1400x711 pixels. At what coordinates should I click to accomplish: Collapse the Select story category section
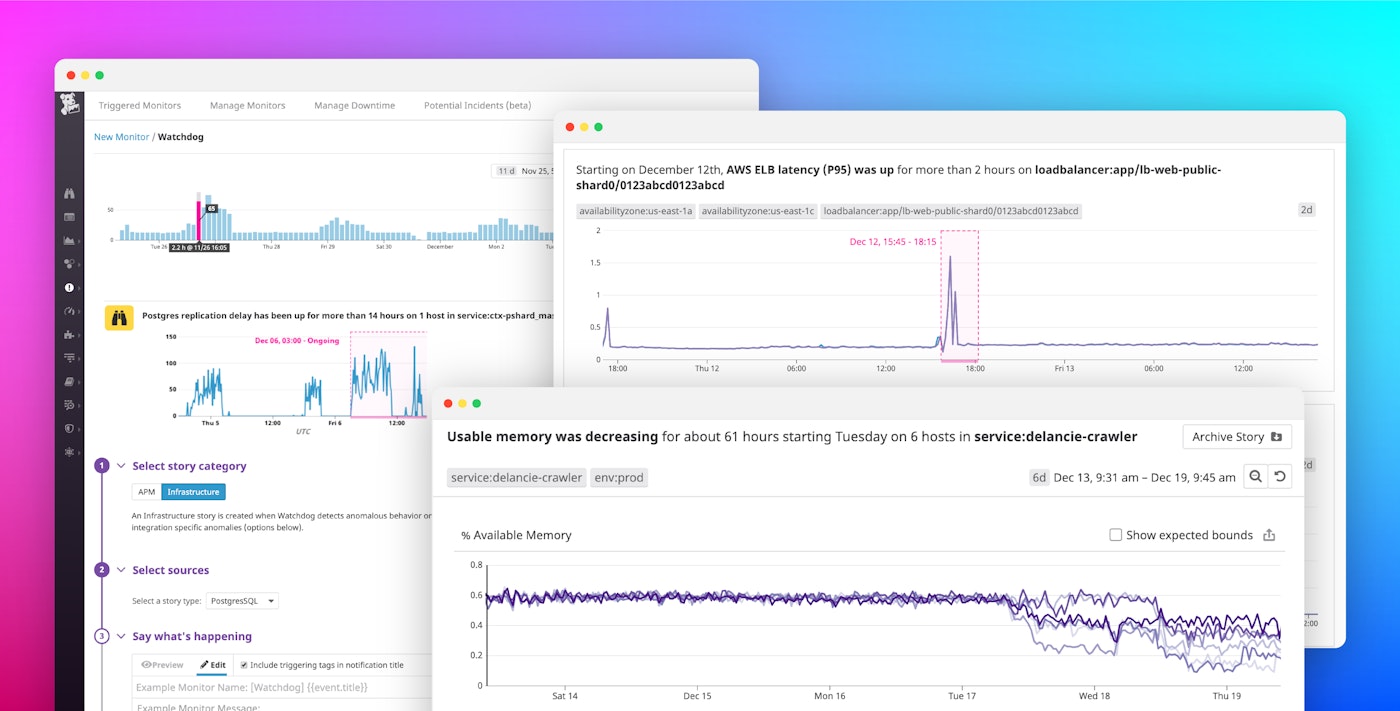click(122, 465)
